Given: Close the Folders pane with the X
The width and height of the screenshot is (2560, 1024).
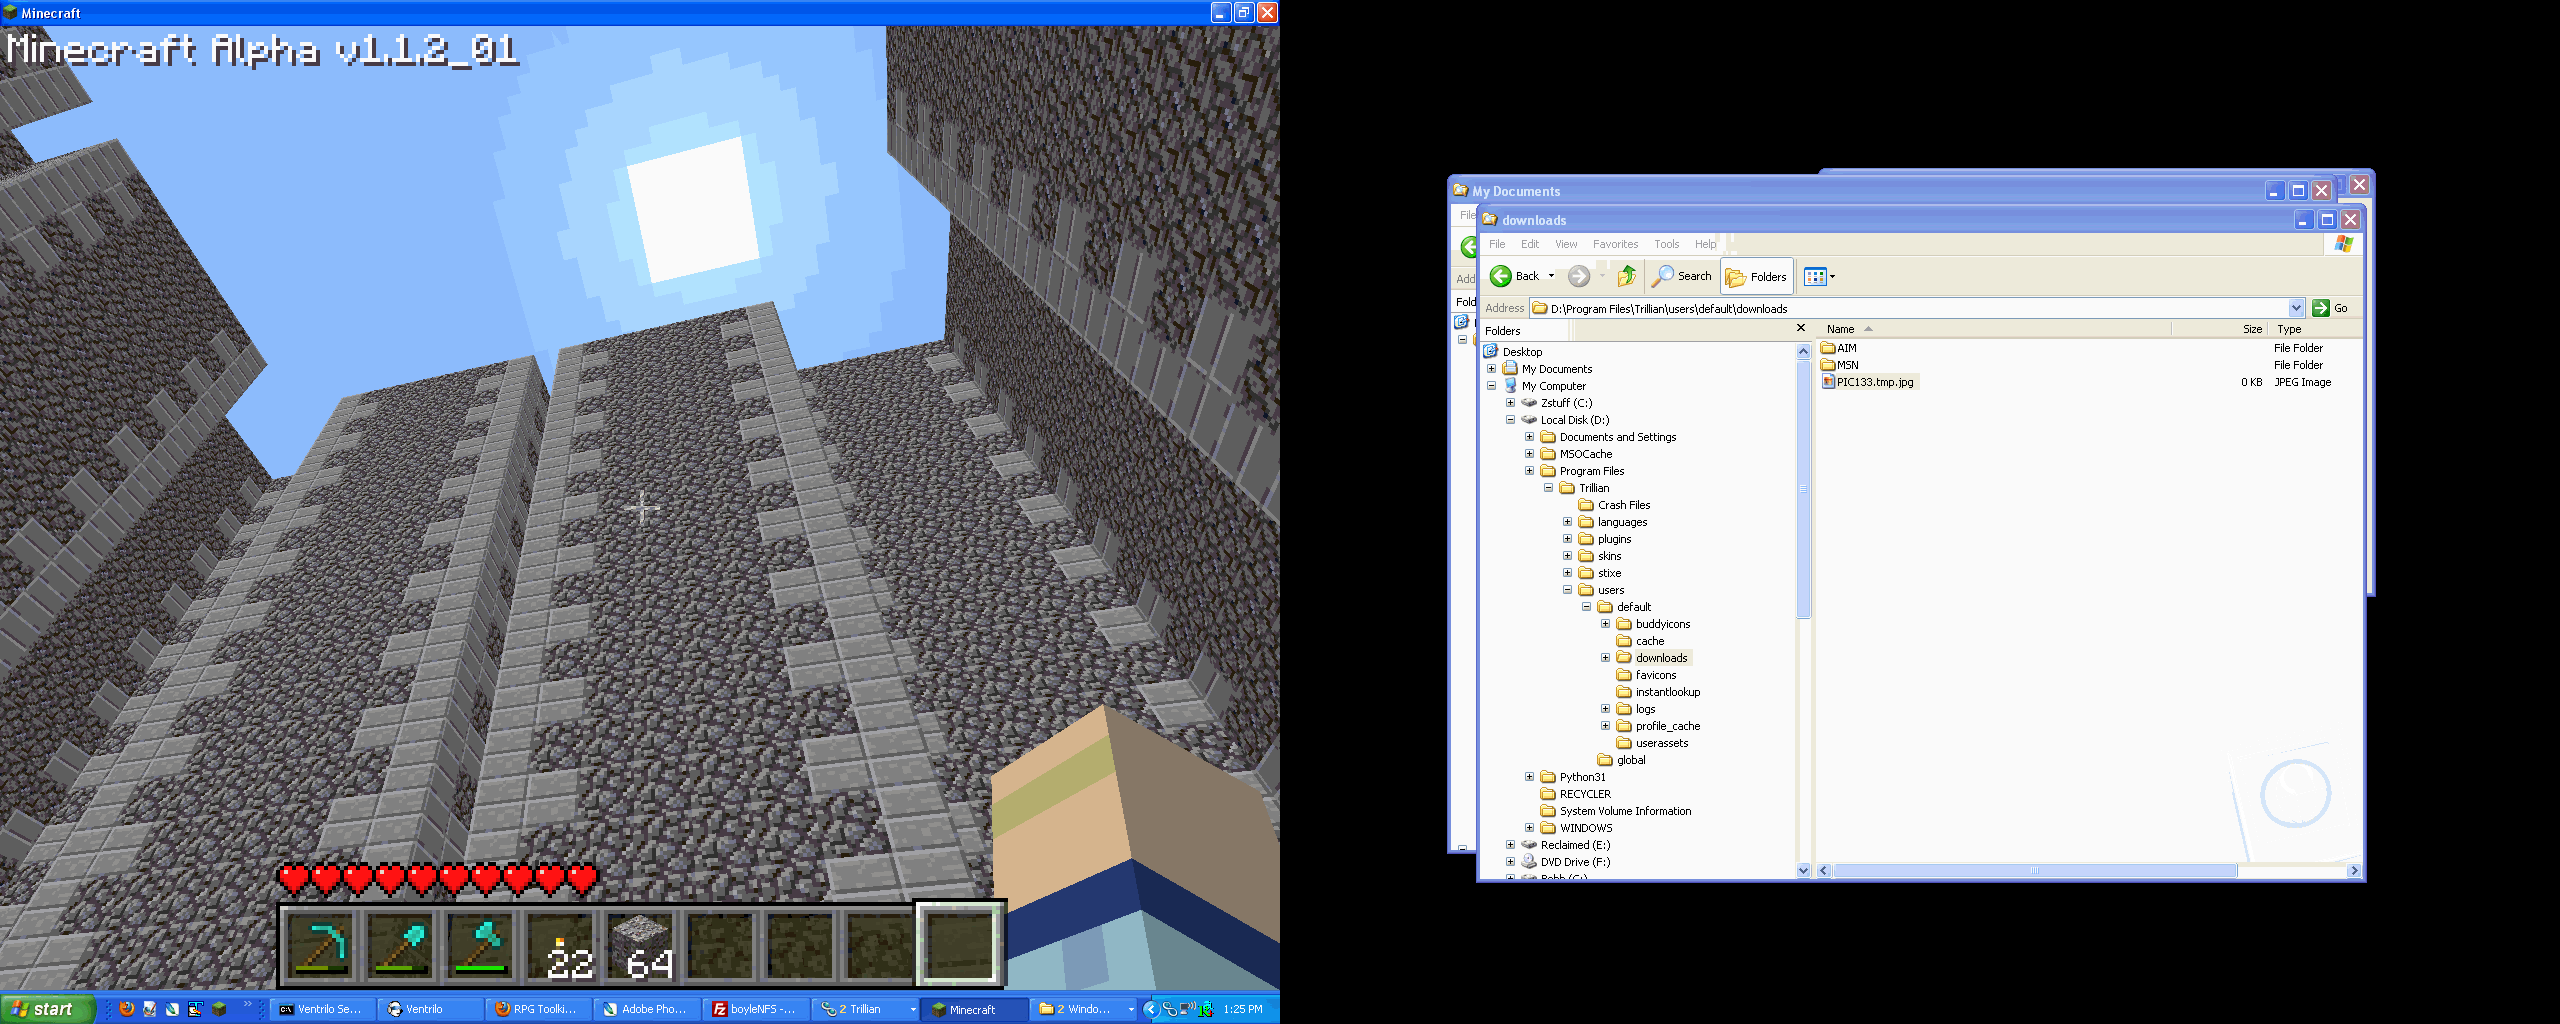Looking at the screenshot, I should pyautogui.click(x=1801, y=328).
